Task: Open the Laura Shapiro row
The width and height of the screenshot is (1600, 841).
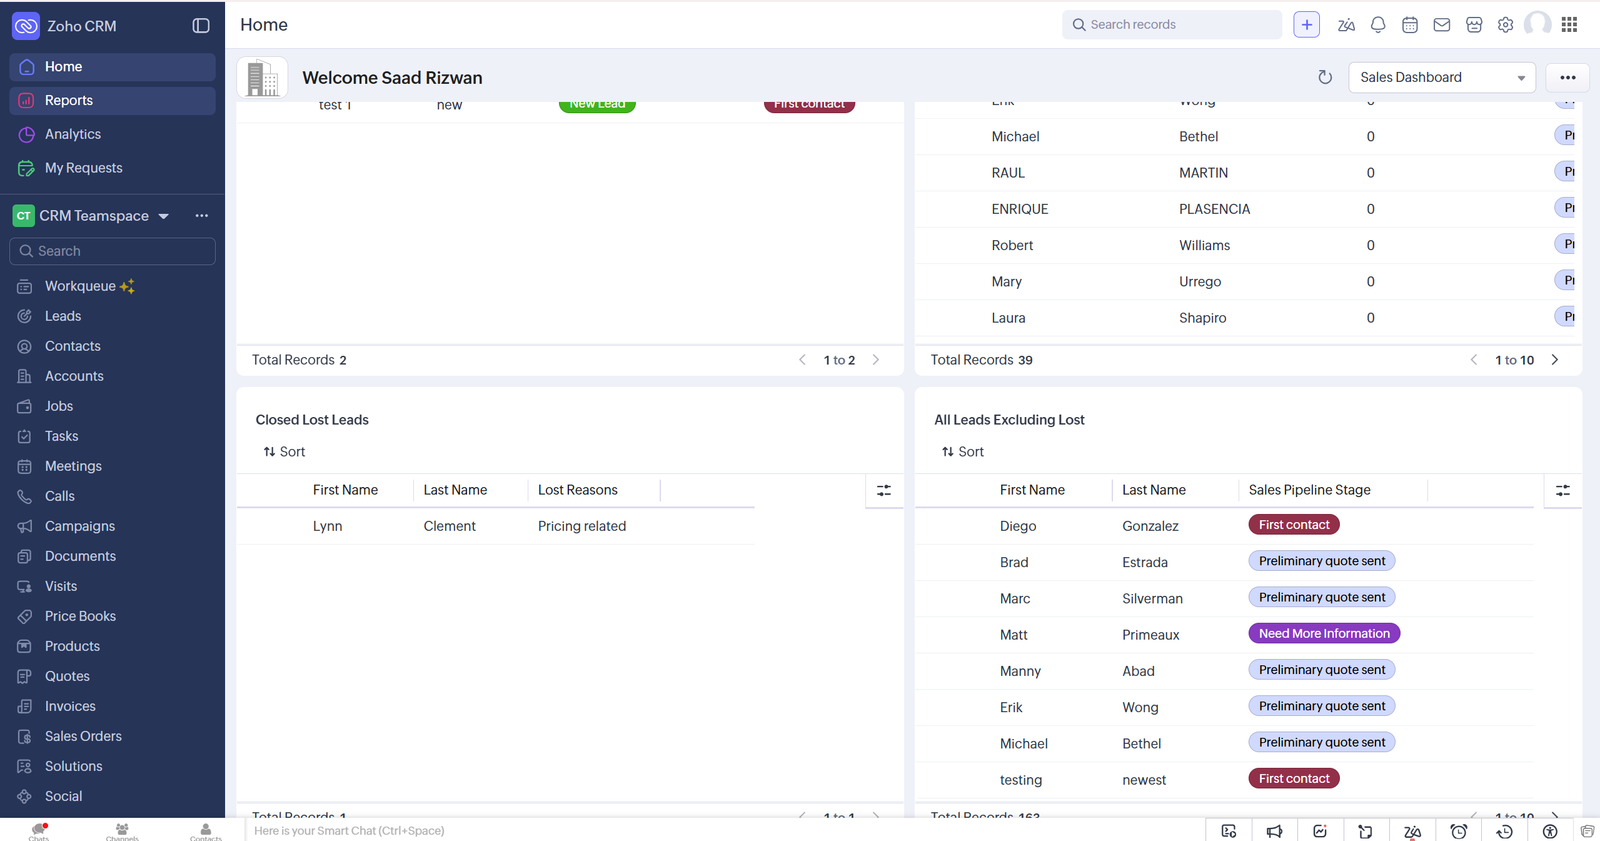Action: (1245, 318)
